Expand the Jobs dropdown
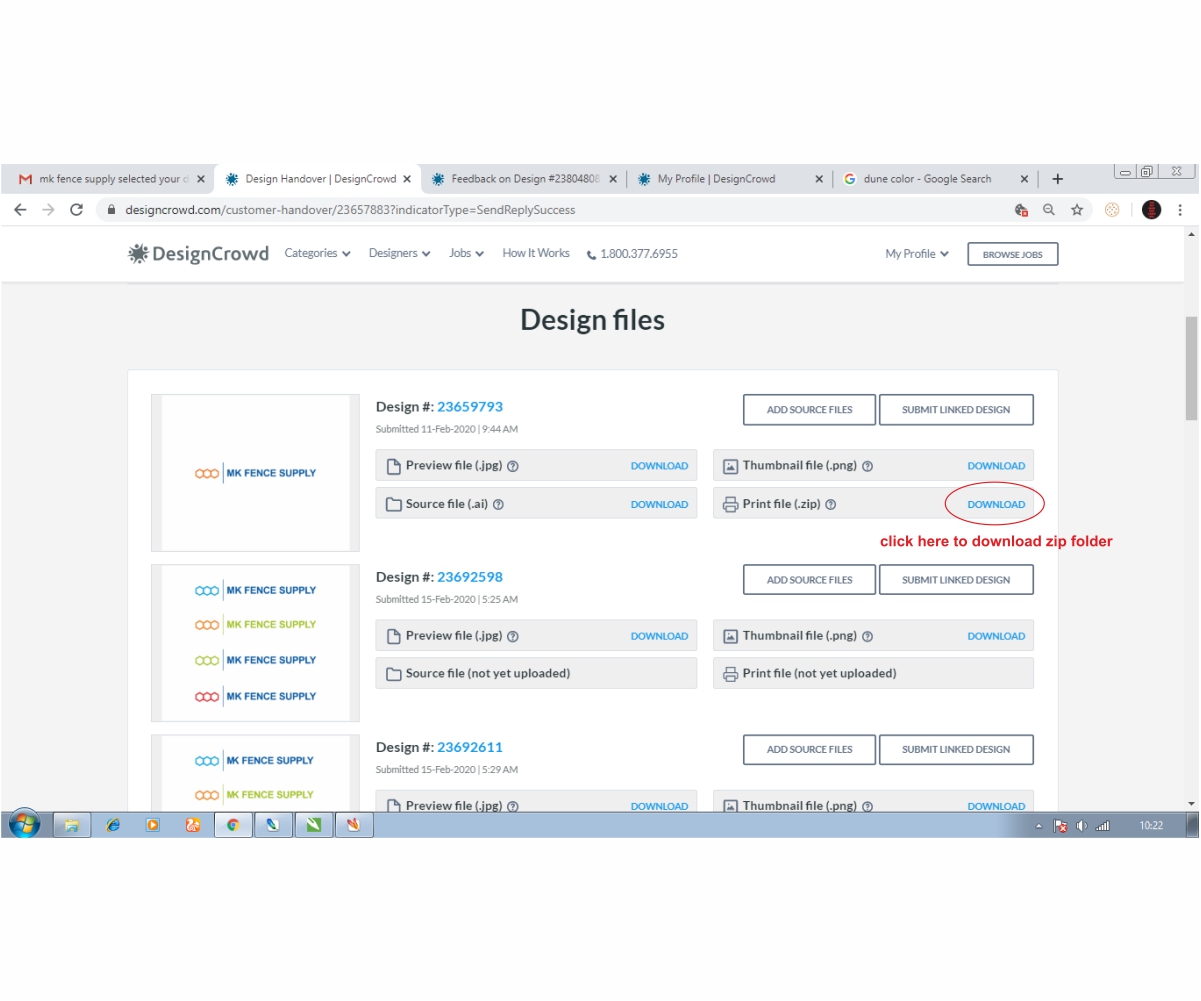This screenshot has width=1201, height=1001. point(466,254)
